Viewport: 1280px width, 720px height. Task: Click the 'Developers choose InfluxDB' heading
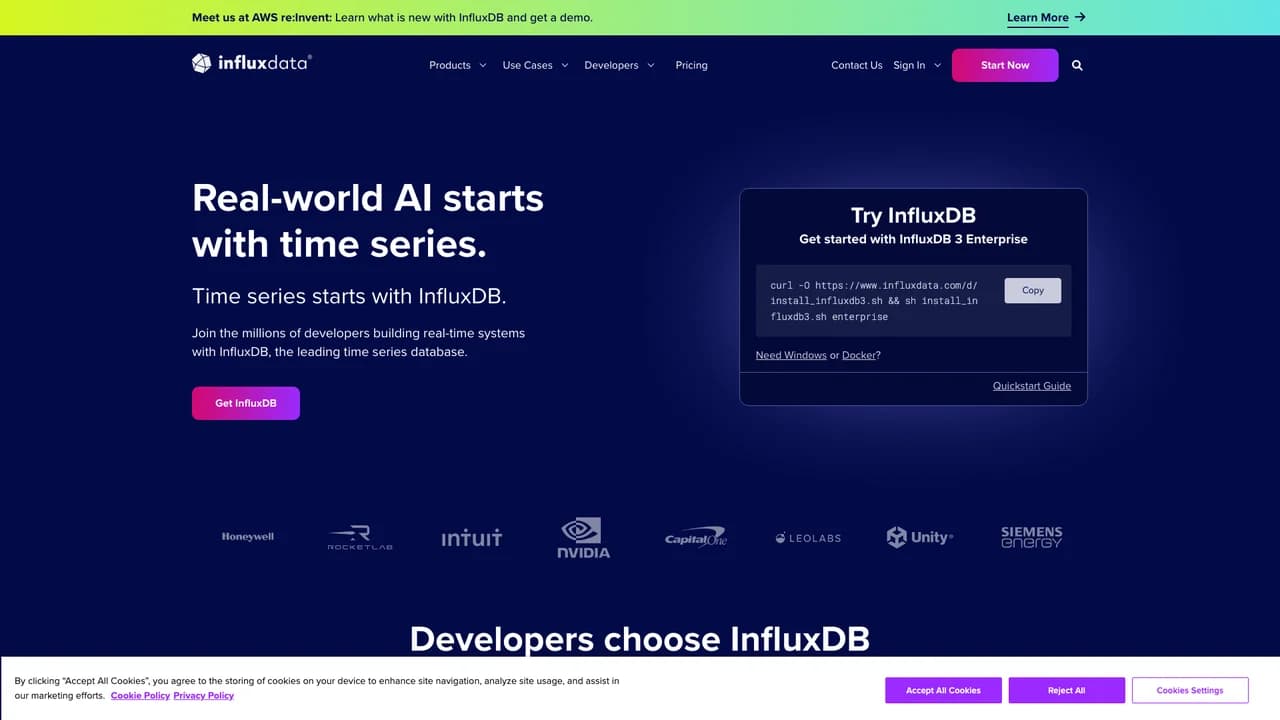pos(640,639)
